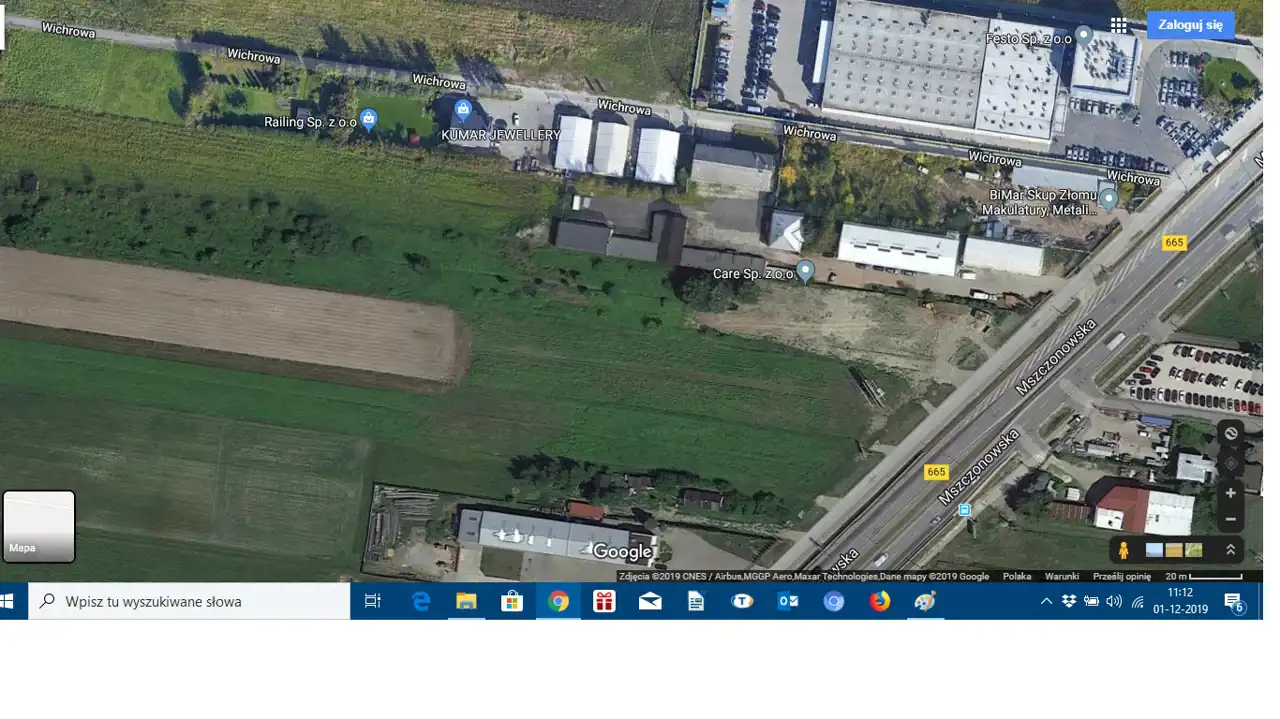Viewport: 1280px width, 719px height.
Task: Open the Warunki terms link
Action: point(1061,576)
